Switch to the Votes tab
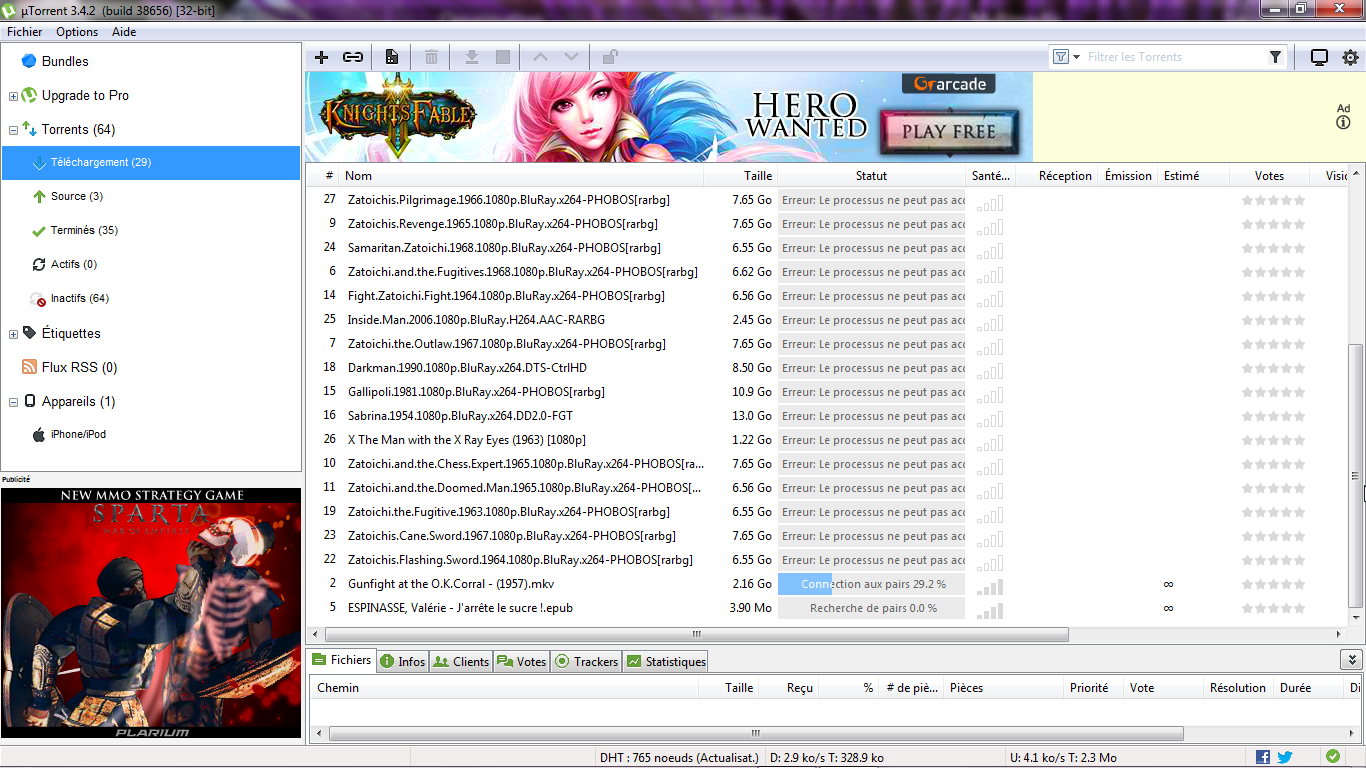1366x768 pixels. [x=522, y=661]
